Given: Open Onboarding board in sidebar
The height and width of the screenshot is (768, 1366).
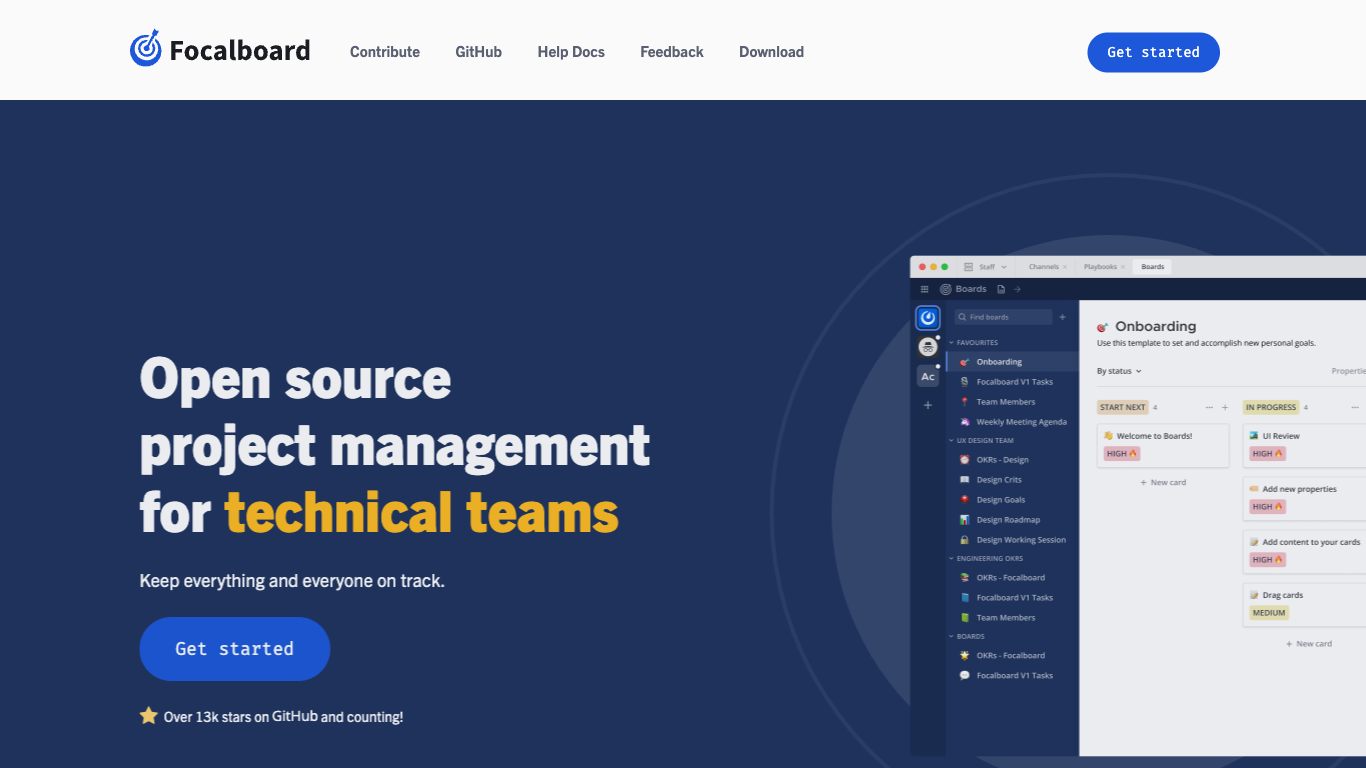Looking at the screenshot, I should coord(1013,362).
